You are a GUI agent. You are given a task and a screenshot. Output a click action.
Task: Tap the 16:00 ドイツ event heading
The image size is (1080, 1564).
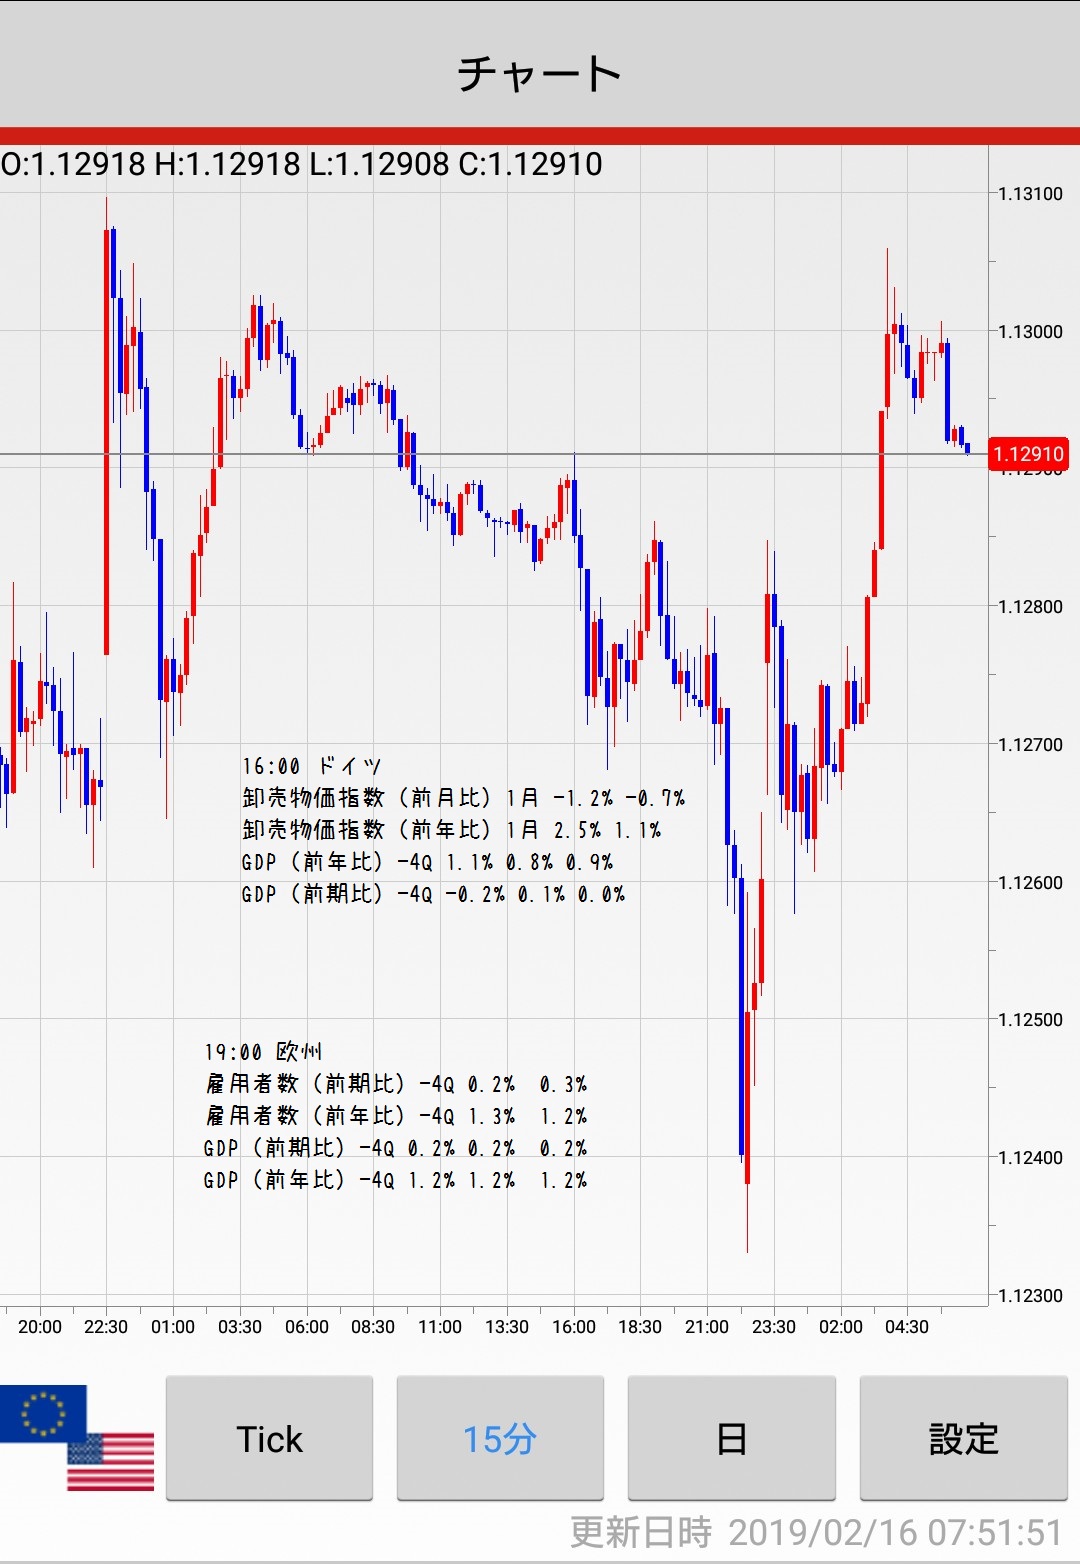pyautogui.click(x=311, y=766)
